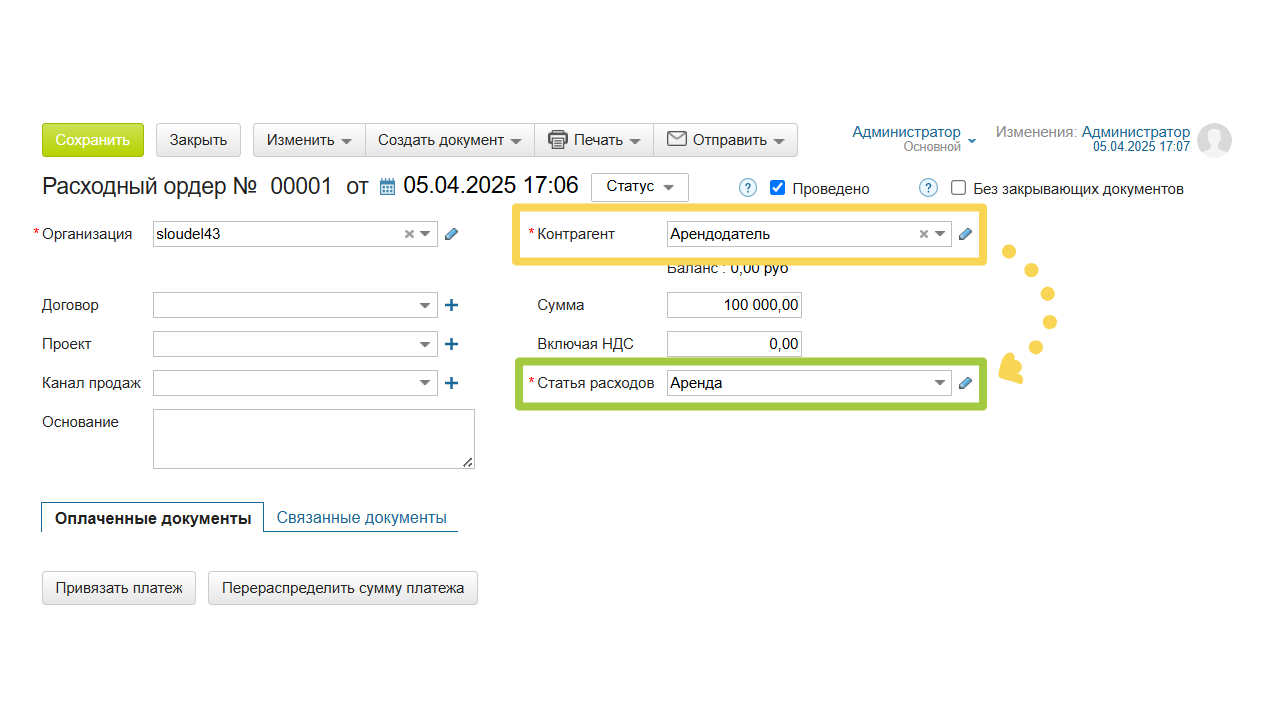
Task: Switch to the Связанные документы tab
Action: pyautogui.click(x=361, y=517)
